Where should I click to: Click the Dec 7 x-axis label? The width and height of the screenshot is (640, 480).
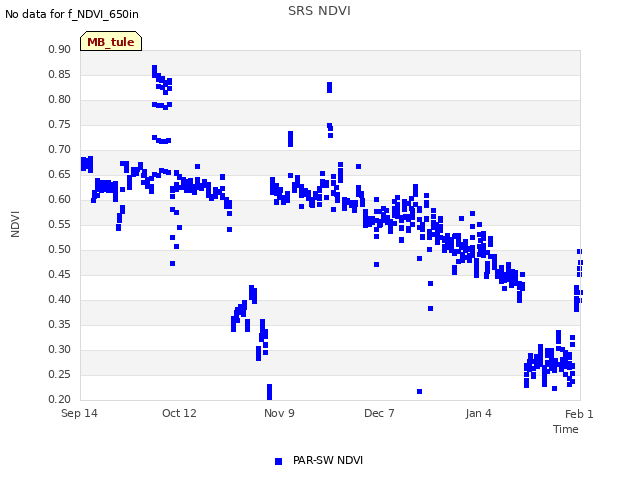pos(379,413)
